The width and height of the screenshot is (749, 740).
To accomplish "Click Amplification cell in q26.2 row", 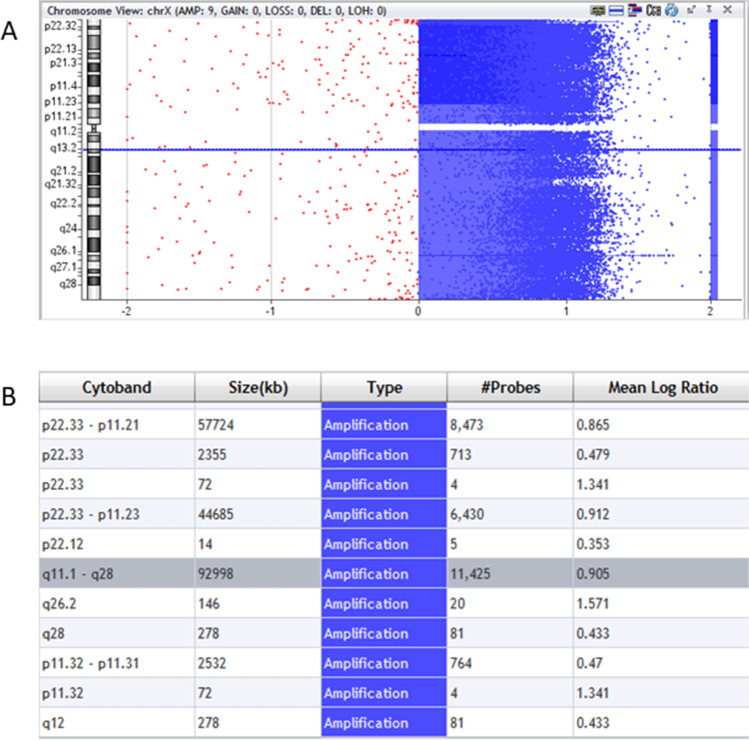I will point(384,603).
